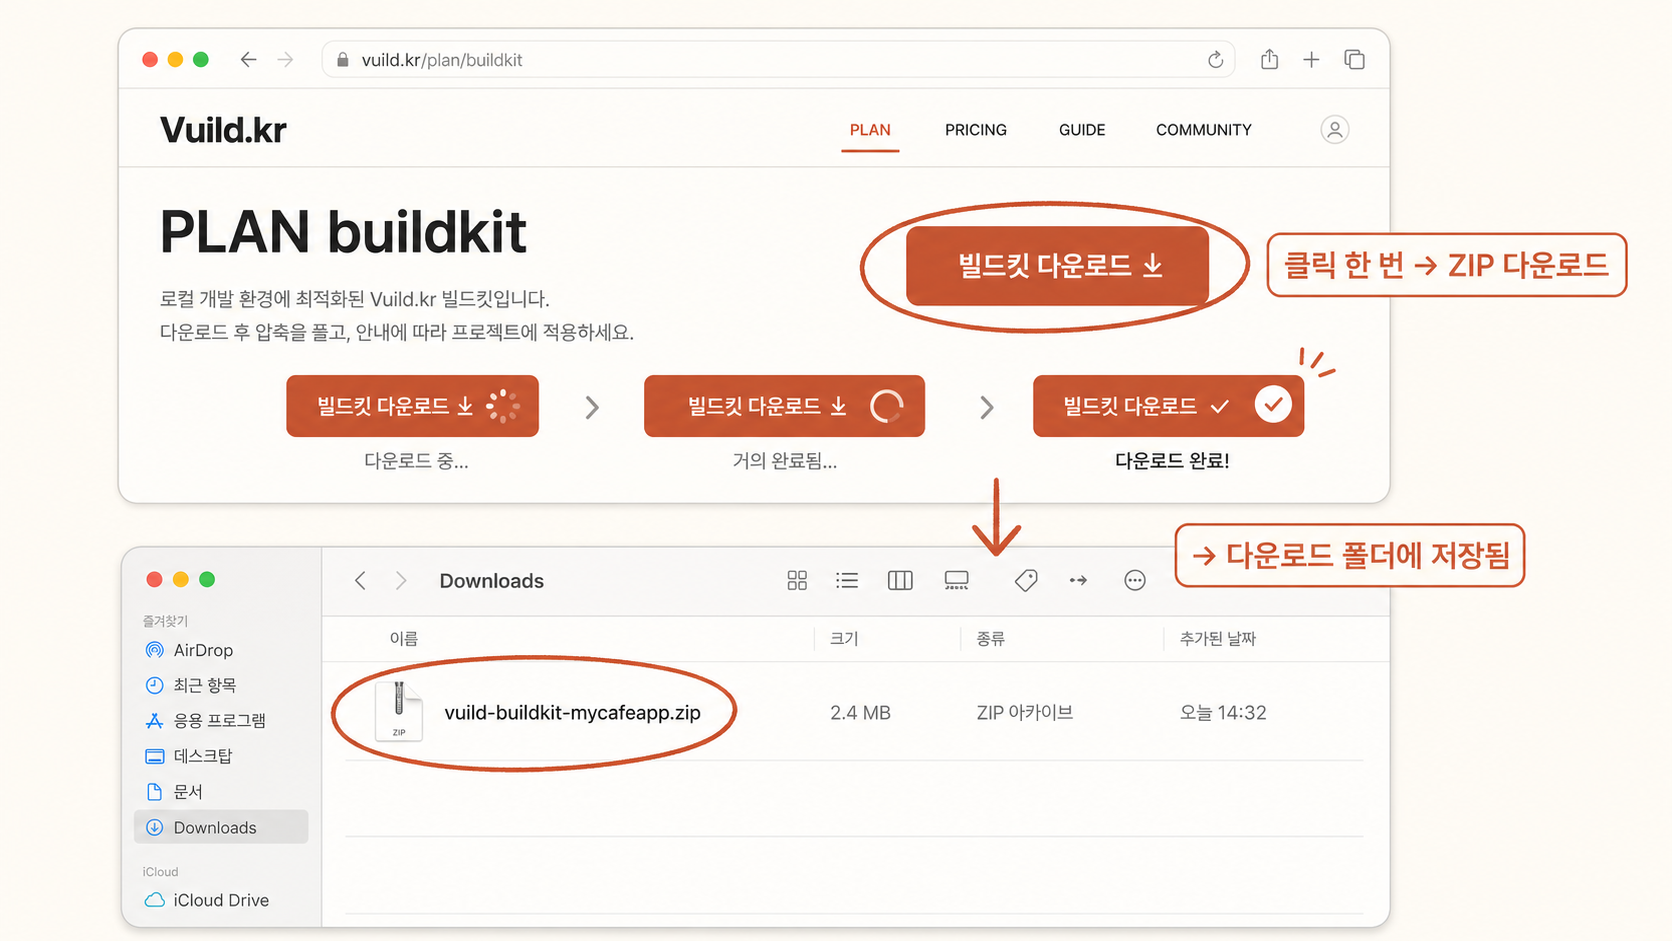Open the Finder more options ellipsis icon

pos(1134,581)
